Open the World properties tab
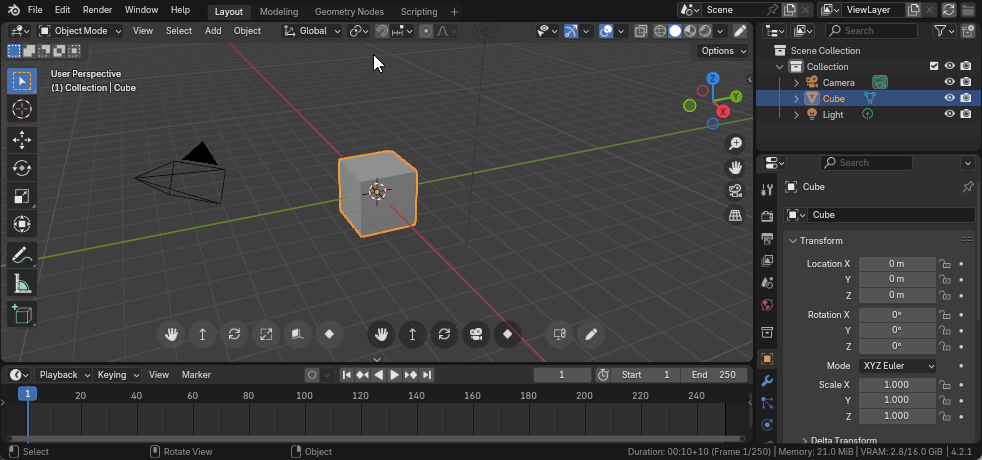Image resolution: width=982 pixels, height=460 pixels. (767, 305)
